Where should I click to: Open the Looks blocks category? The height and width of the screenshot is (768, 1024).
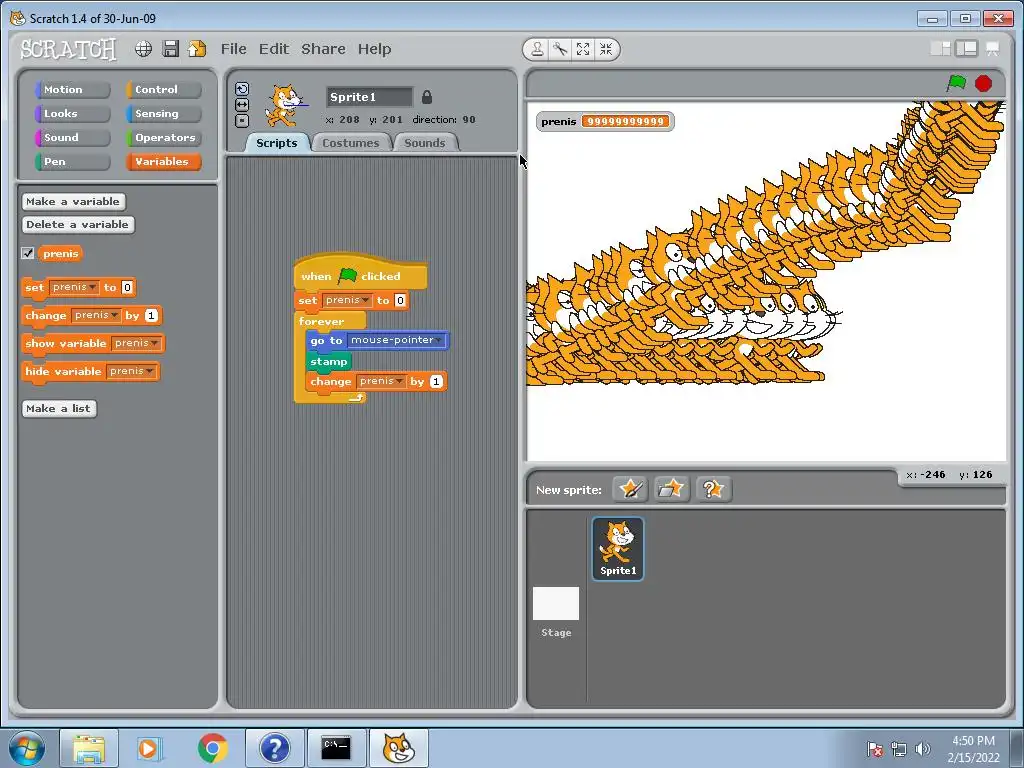72,114
